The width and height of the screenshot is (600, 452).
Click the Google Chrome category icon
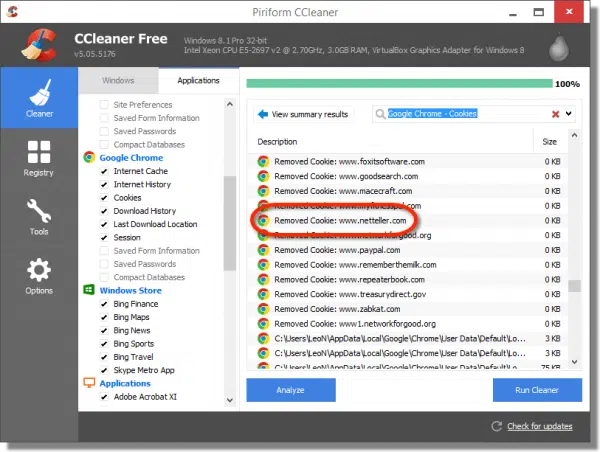89,157
